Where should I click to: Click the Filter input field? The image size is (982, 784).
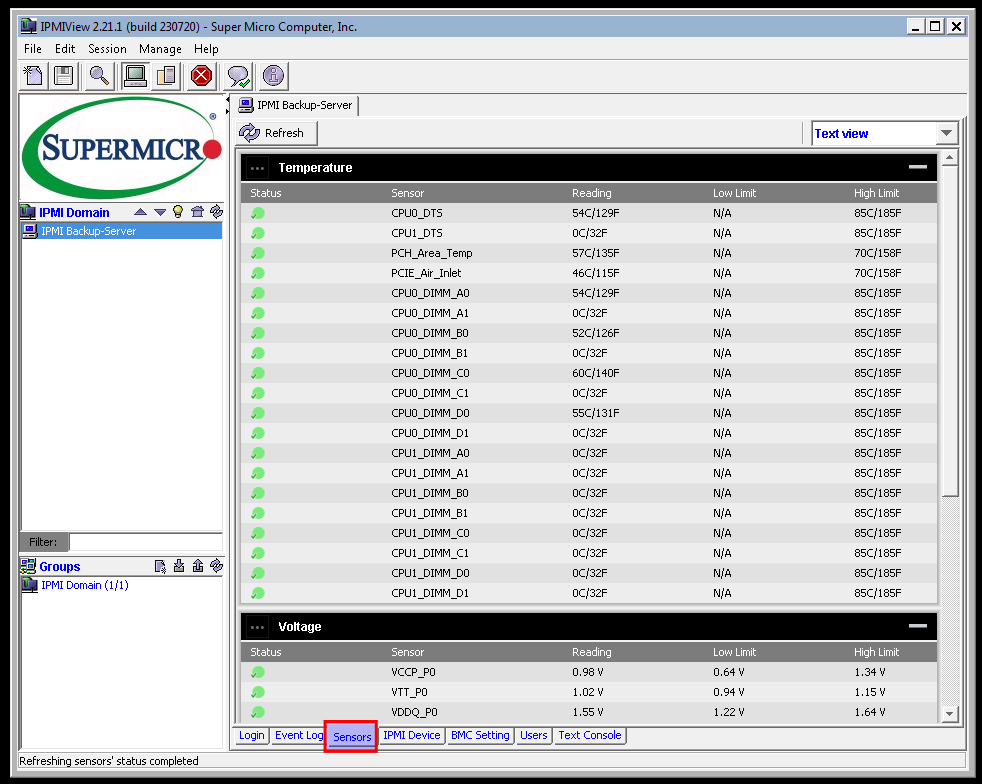(x=145, y=542)
